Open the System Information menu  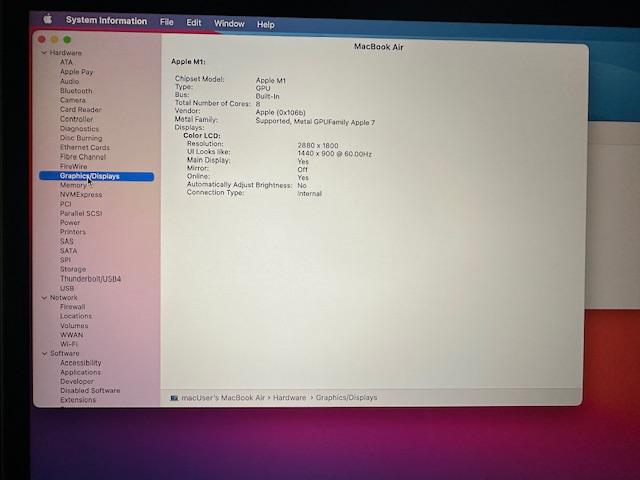pos(107,20)
